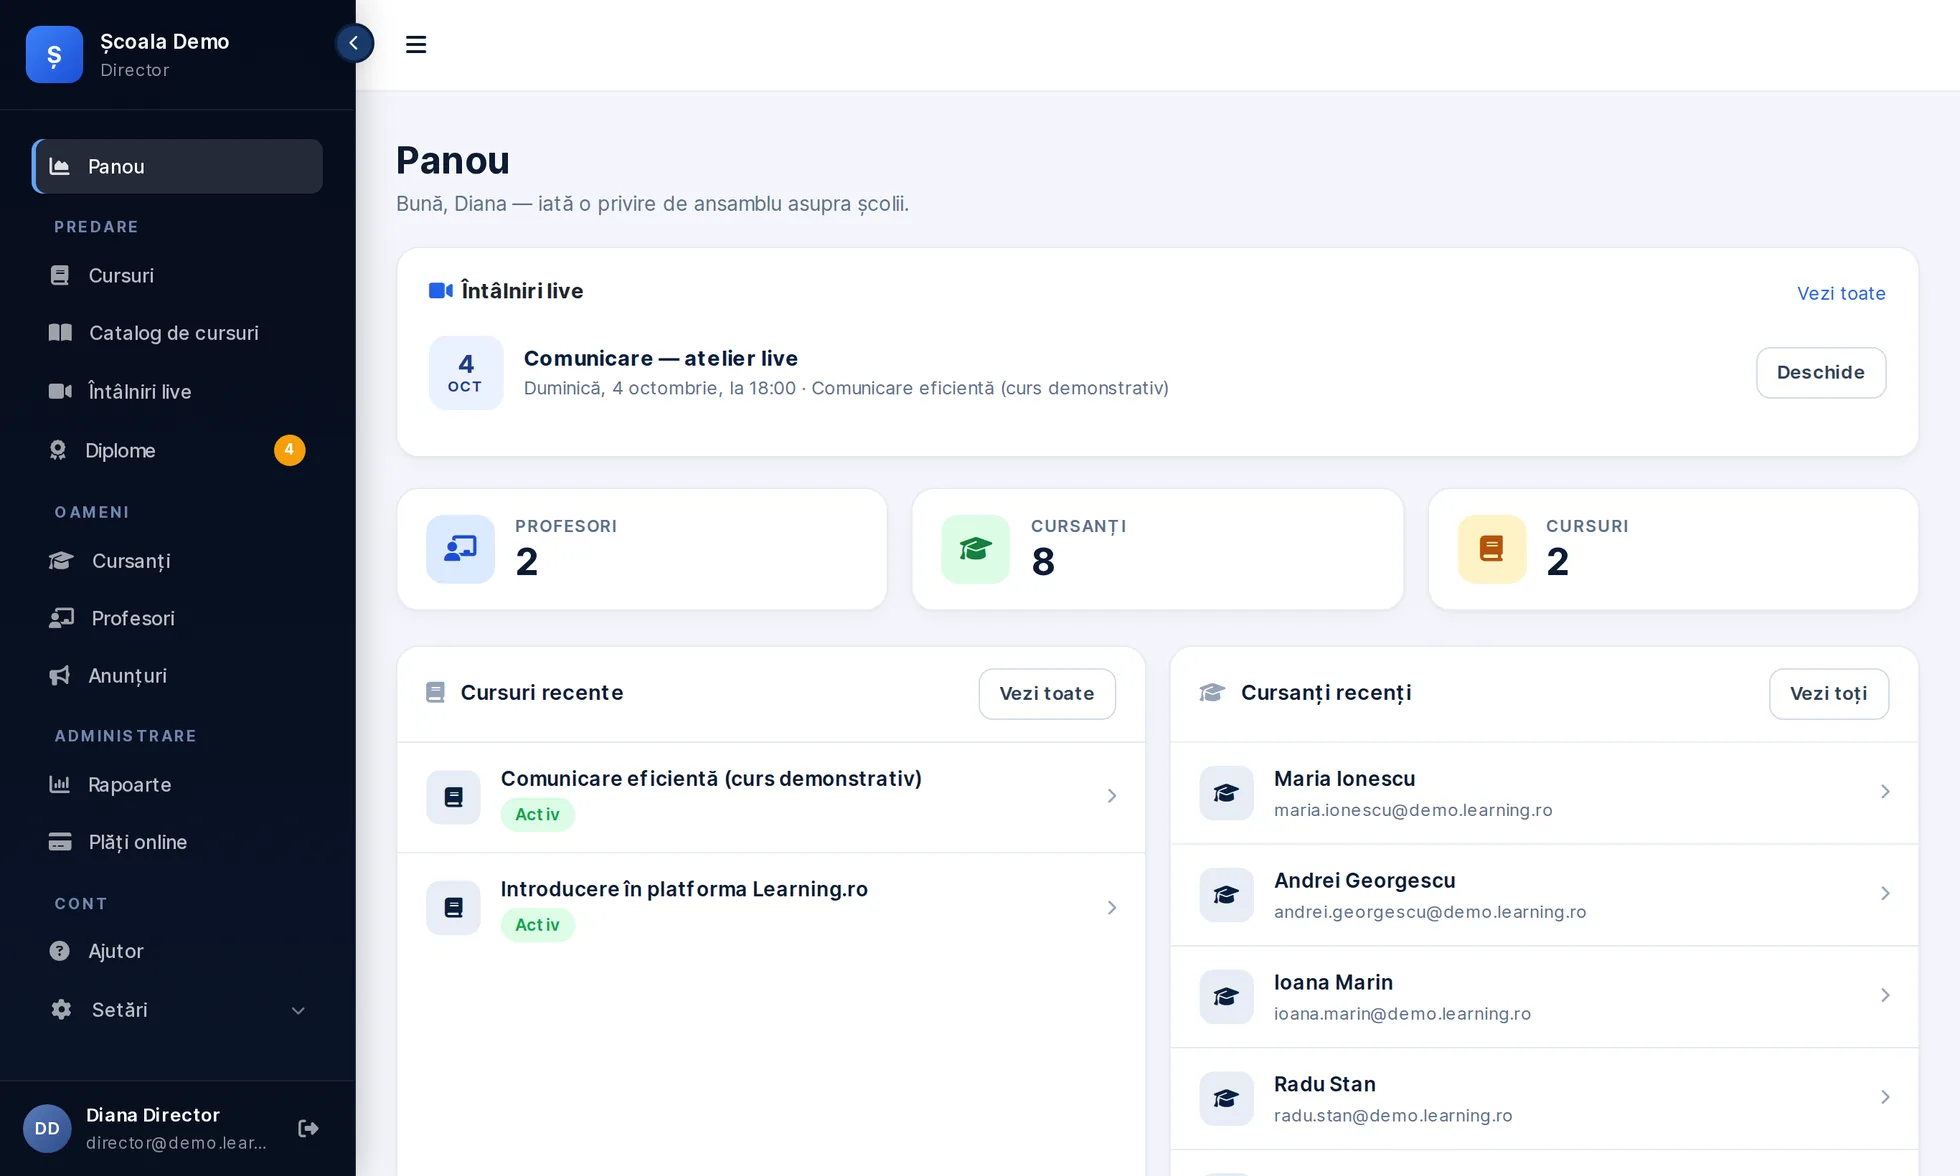Open Introducere în platforma via its chevron
Screen dimensions: 1960x1176
(x=1112, y=908)
